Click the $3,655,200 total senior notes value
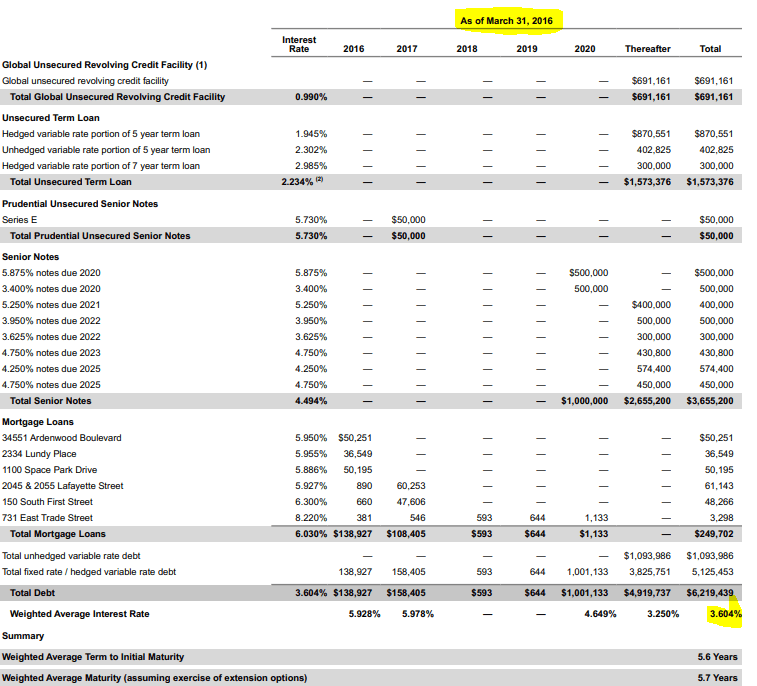The image size is (757, 686). 710,401
